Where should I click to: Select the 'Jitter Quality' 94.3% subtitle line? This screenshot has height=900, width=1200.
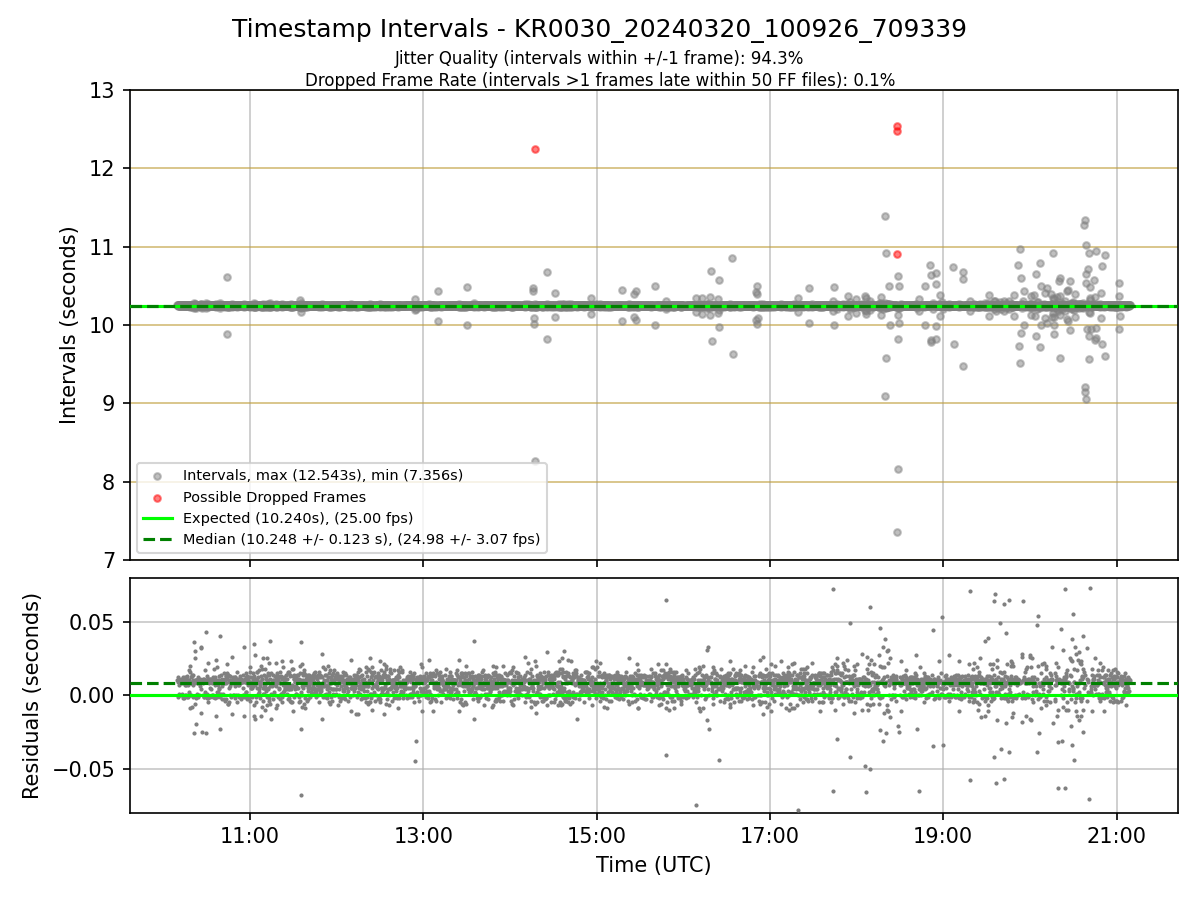pyautogui.click(x=599, y=58)
